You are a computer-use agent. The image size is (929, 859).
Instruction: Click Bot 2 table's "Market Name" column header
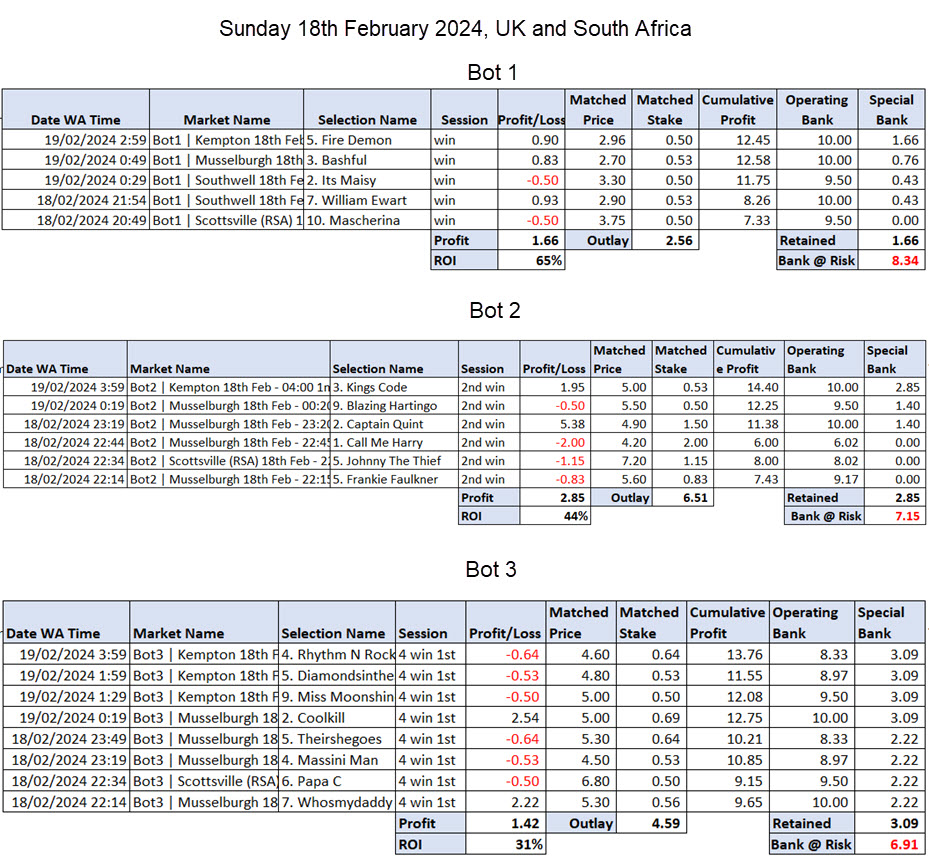click(x=228, y=369)
